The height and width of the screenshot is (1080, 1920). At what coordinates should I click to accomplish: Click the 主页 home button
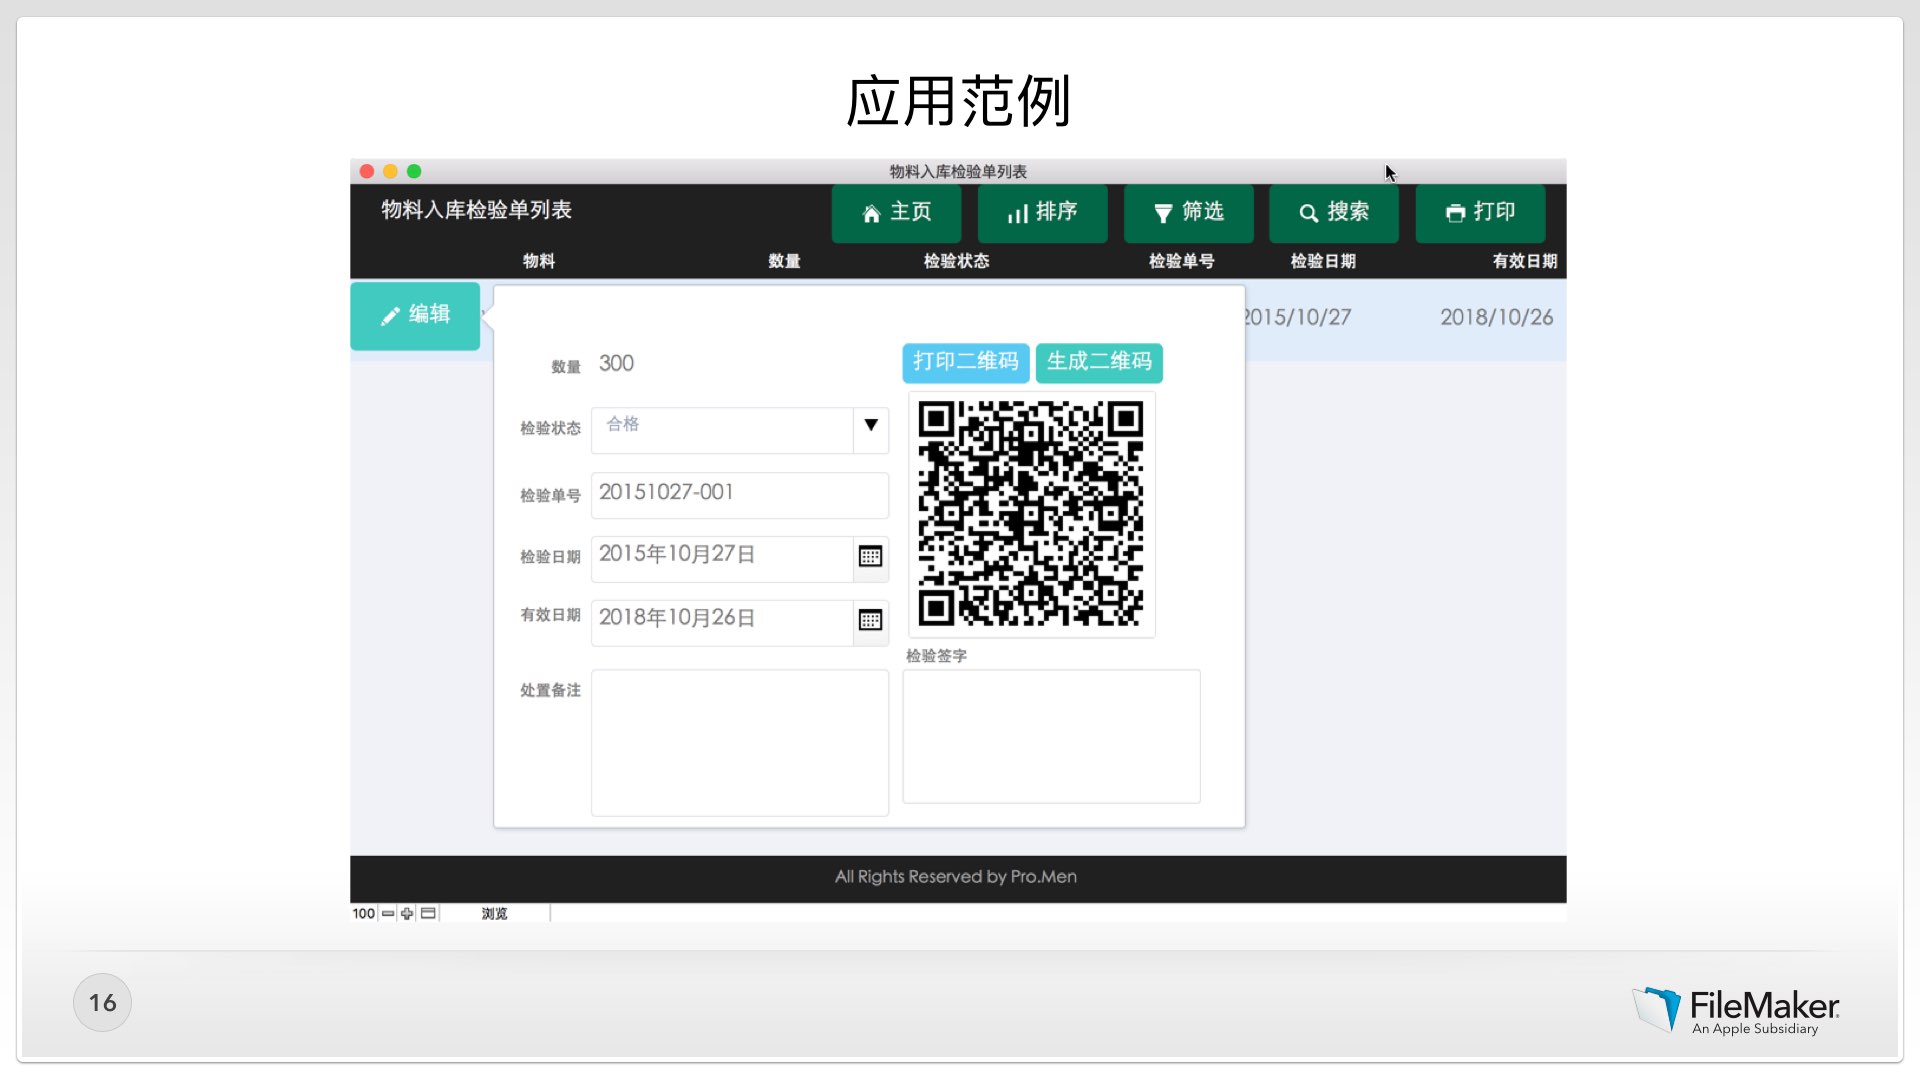pos(896,213)
